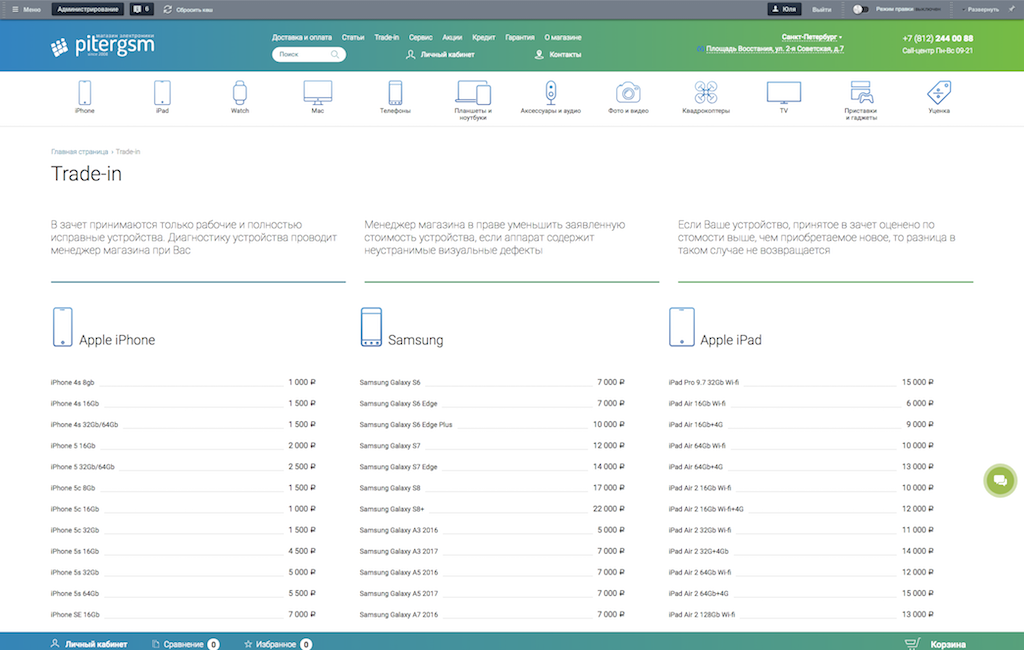Open the TV category icon

[x=784, y=93]
